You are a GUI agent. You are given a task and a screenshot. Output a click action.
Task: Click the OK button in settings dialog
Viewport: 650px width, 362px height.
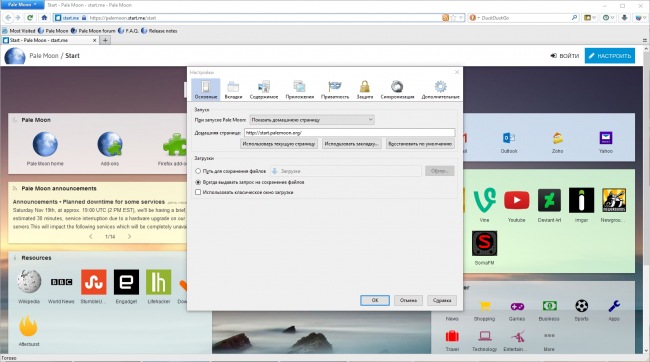[x=375, y=300]
